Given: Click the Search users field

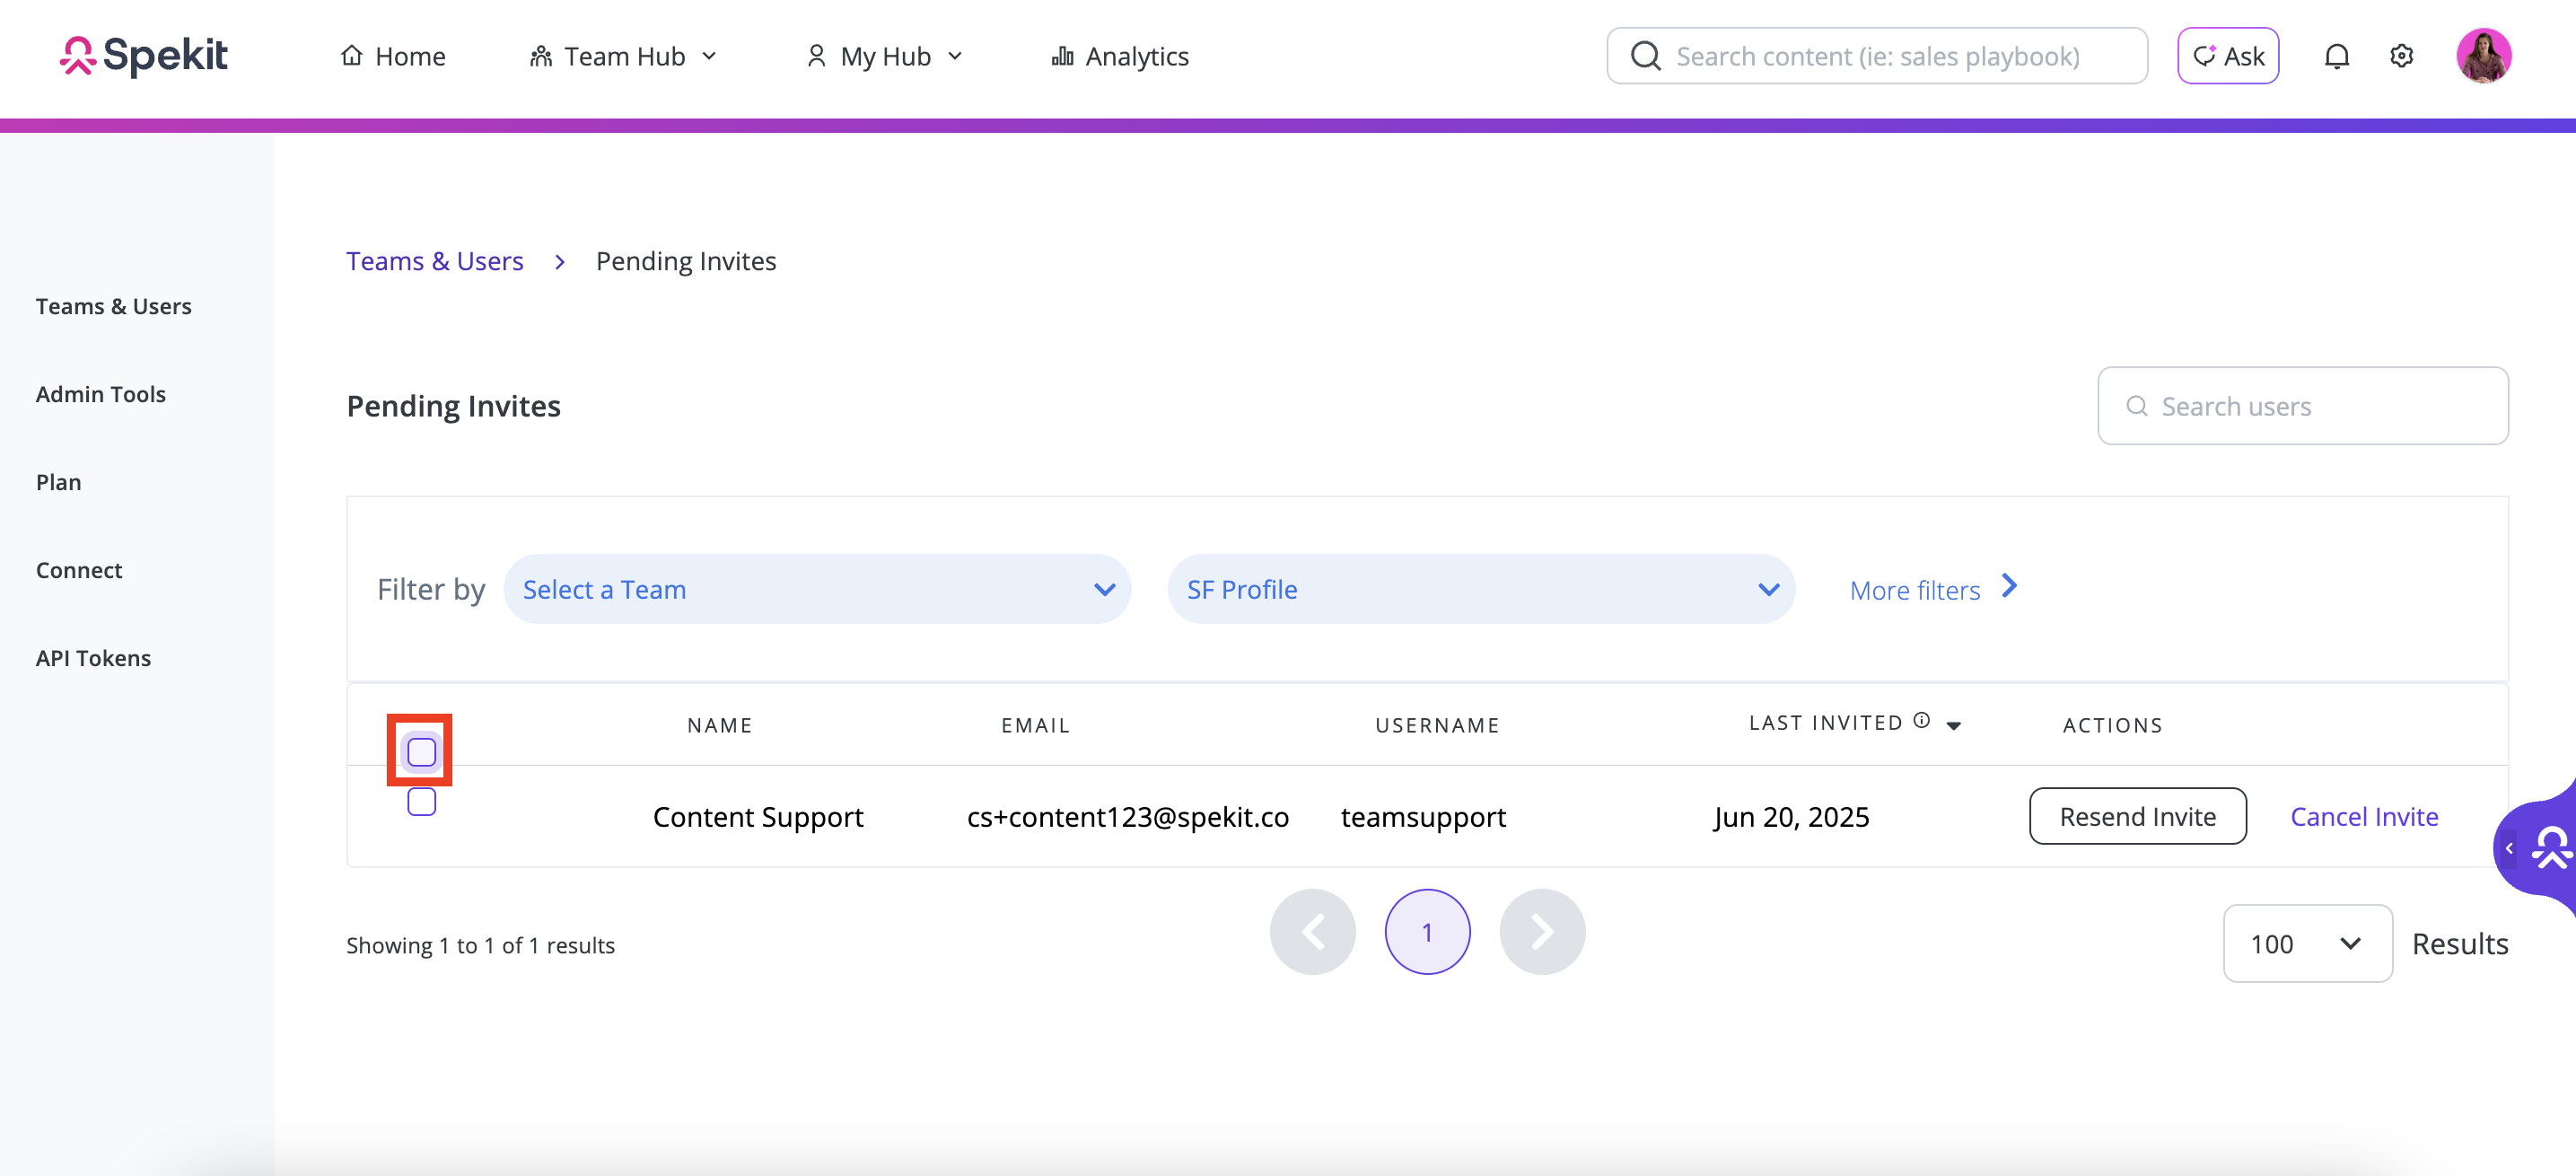Looking at the screenshot, I should tap(2302, 406).
